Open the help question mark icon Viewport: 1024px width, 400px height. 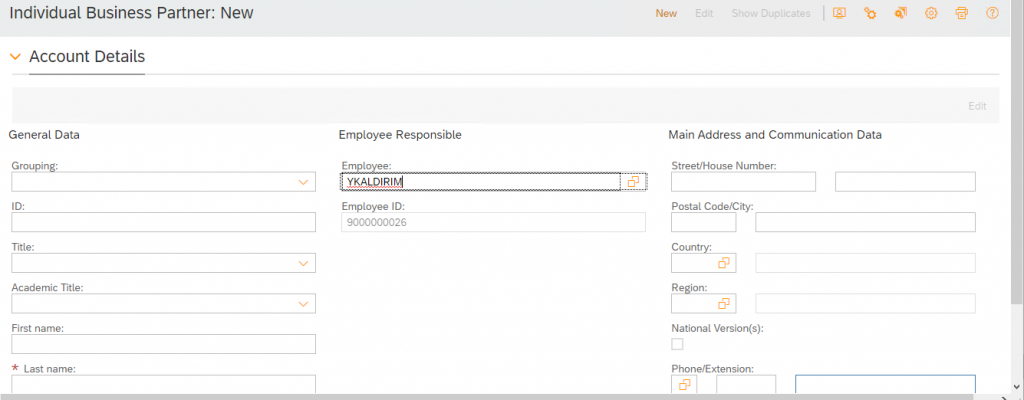point(993,13)
